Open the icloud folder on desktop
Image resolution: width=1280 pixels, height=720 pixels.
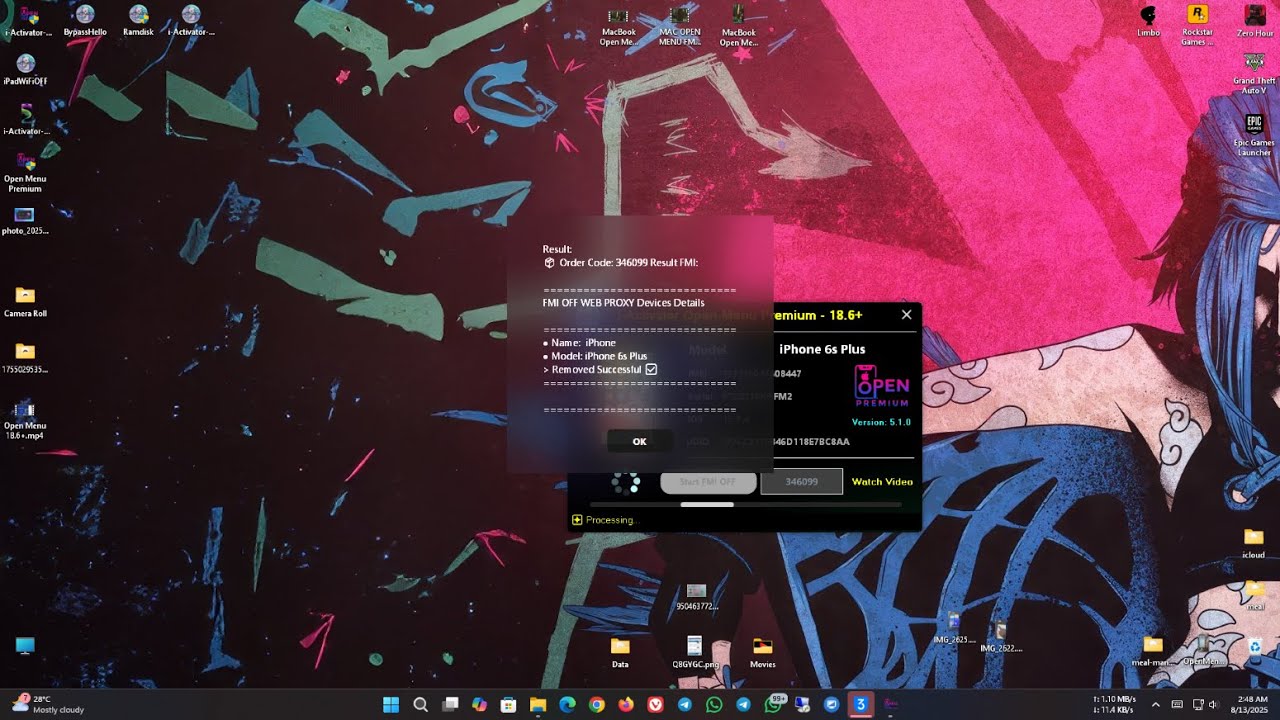(x=1253, y=544)
